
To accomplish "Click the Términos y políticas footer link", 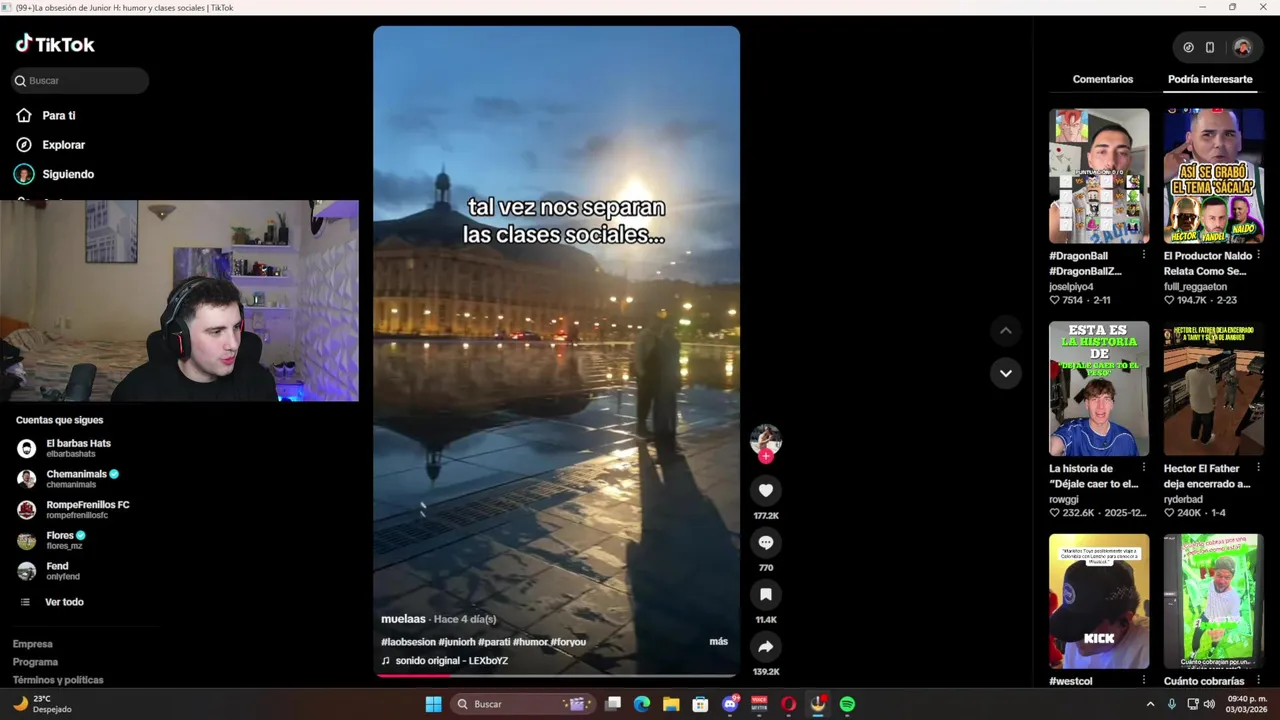I will (x=58, y=680).
